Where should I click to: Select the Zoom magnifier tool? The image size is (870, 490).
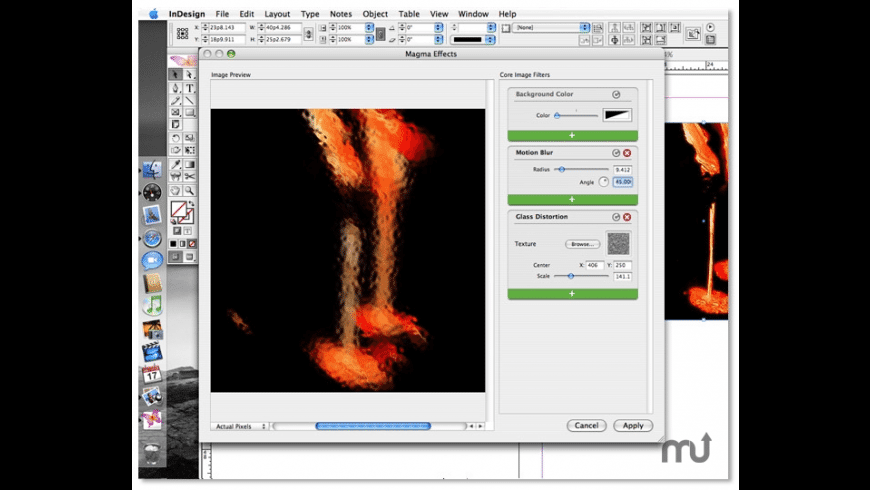pos(189,190)
